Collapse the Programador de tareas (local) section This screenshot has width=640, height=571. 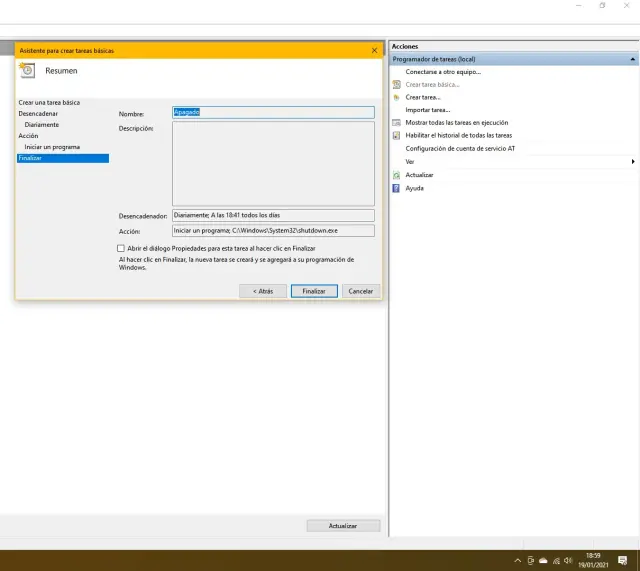[x=632, y=59]
